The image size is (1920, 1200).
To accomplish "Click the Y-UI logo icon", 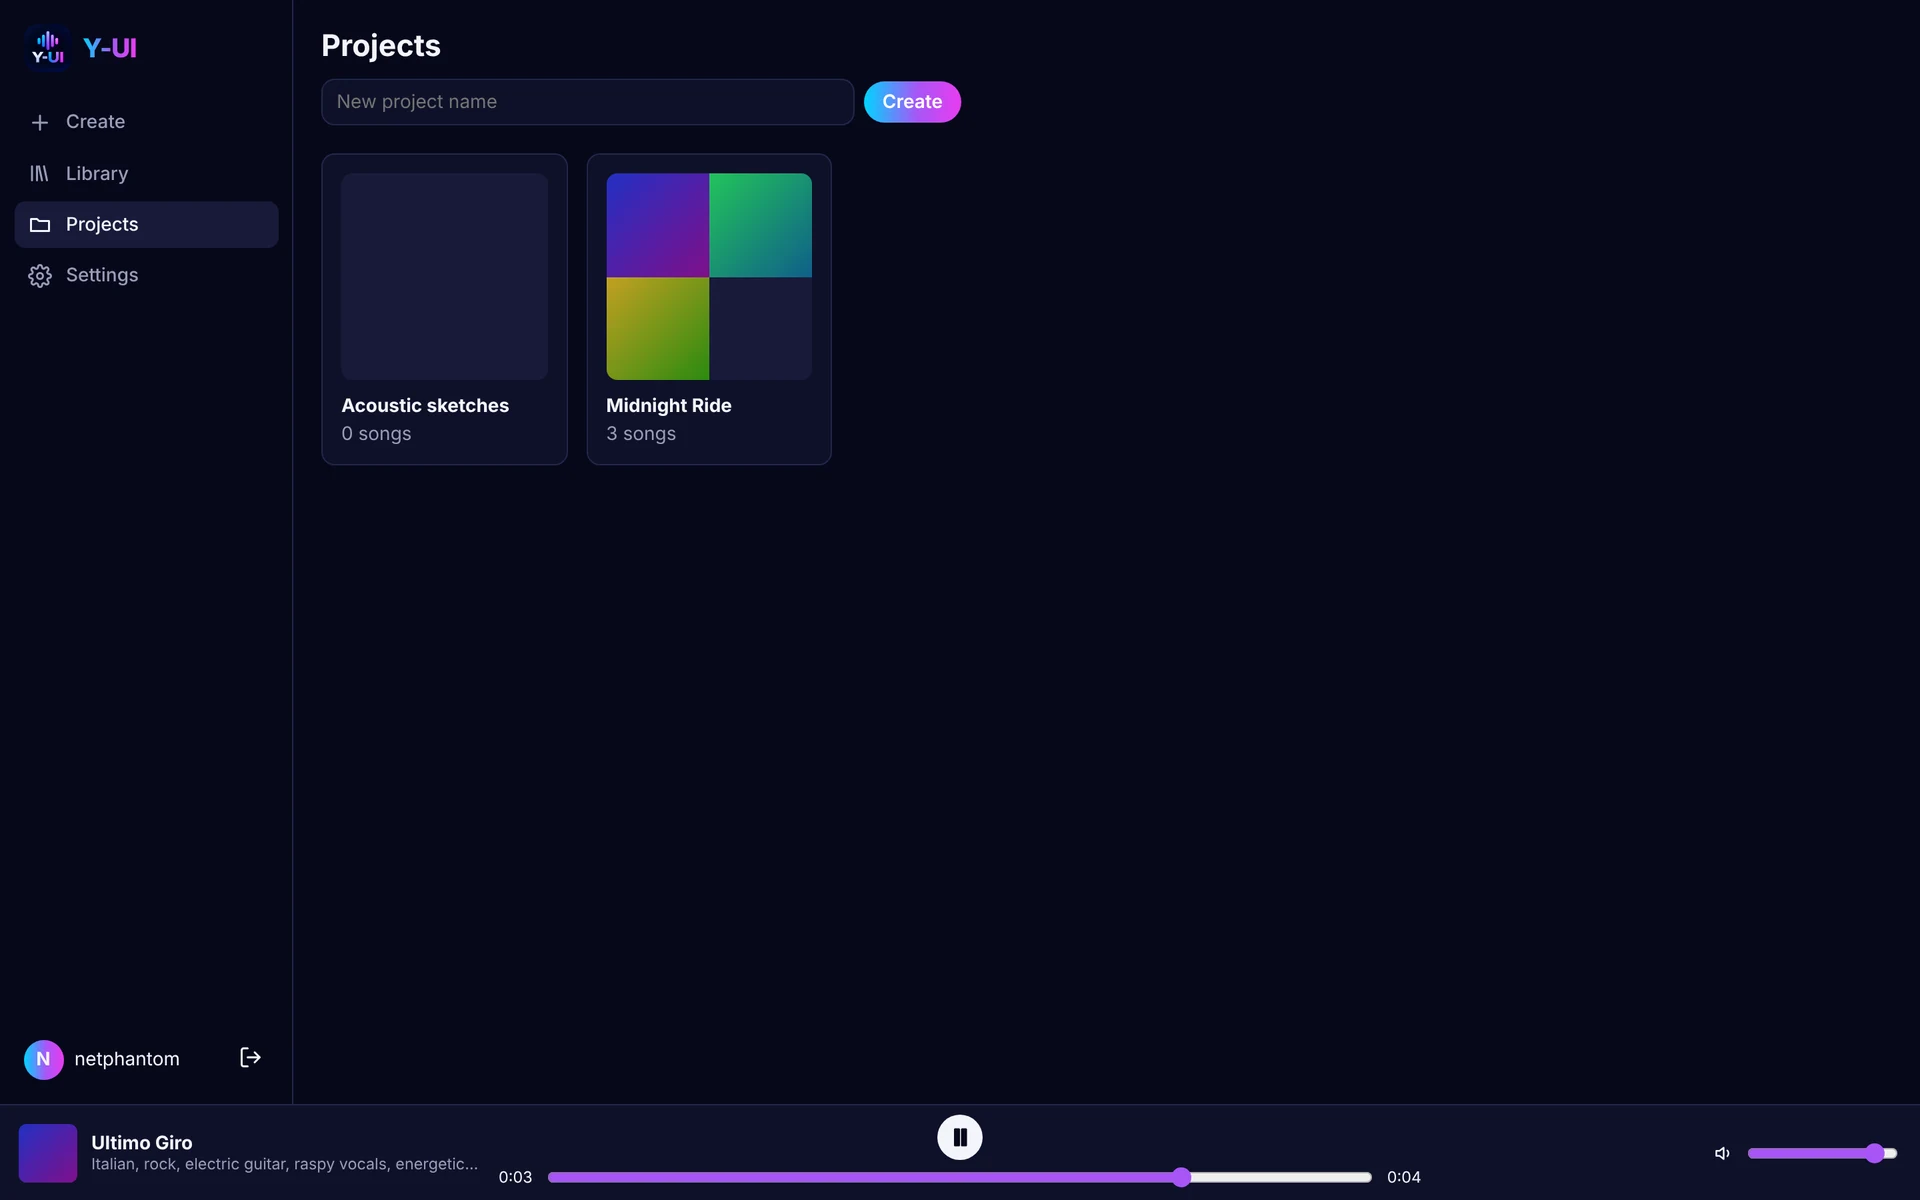I will coord(47,47).
